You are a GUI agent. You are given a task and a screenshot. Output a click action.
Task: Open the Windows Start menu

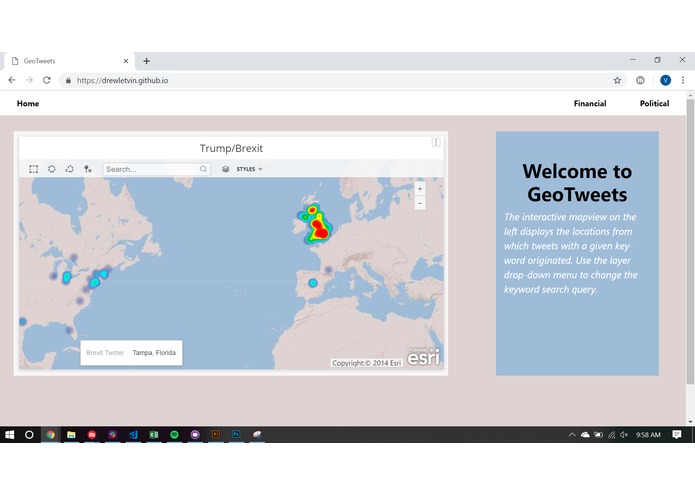(x=9, y=435)
